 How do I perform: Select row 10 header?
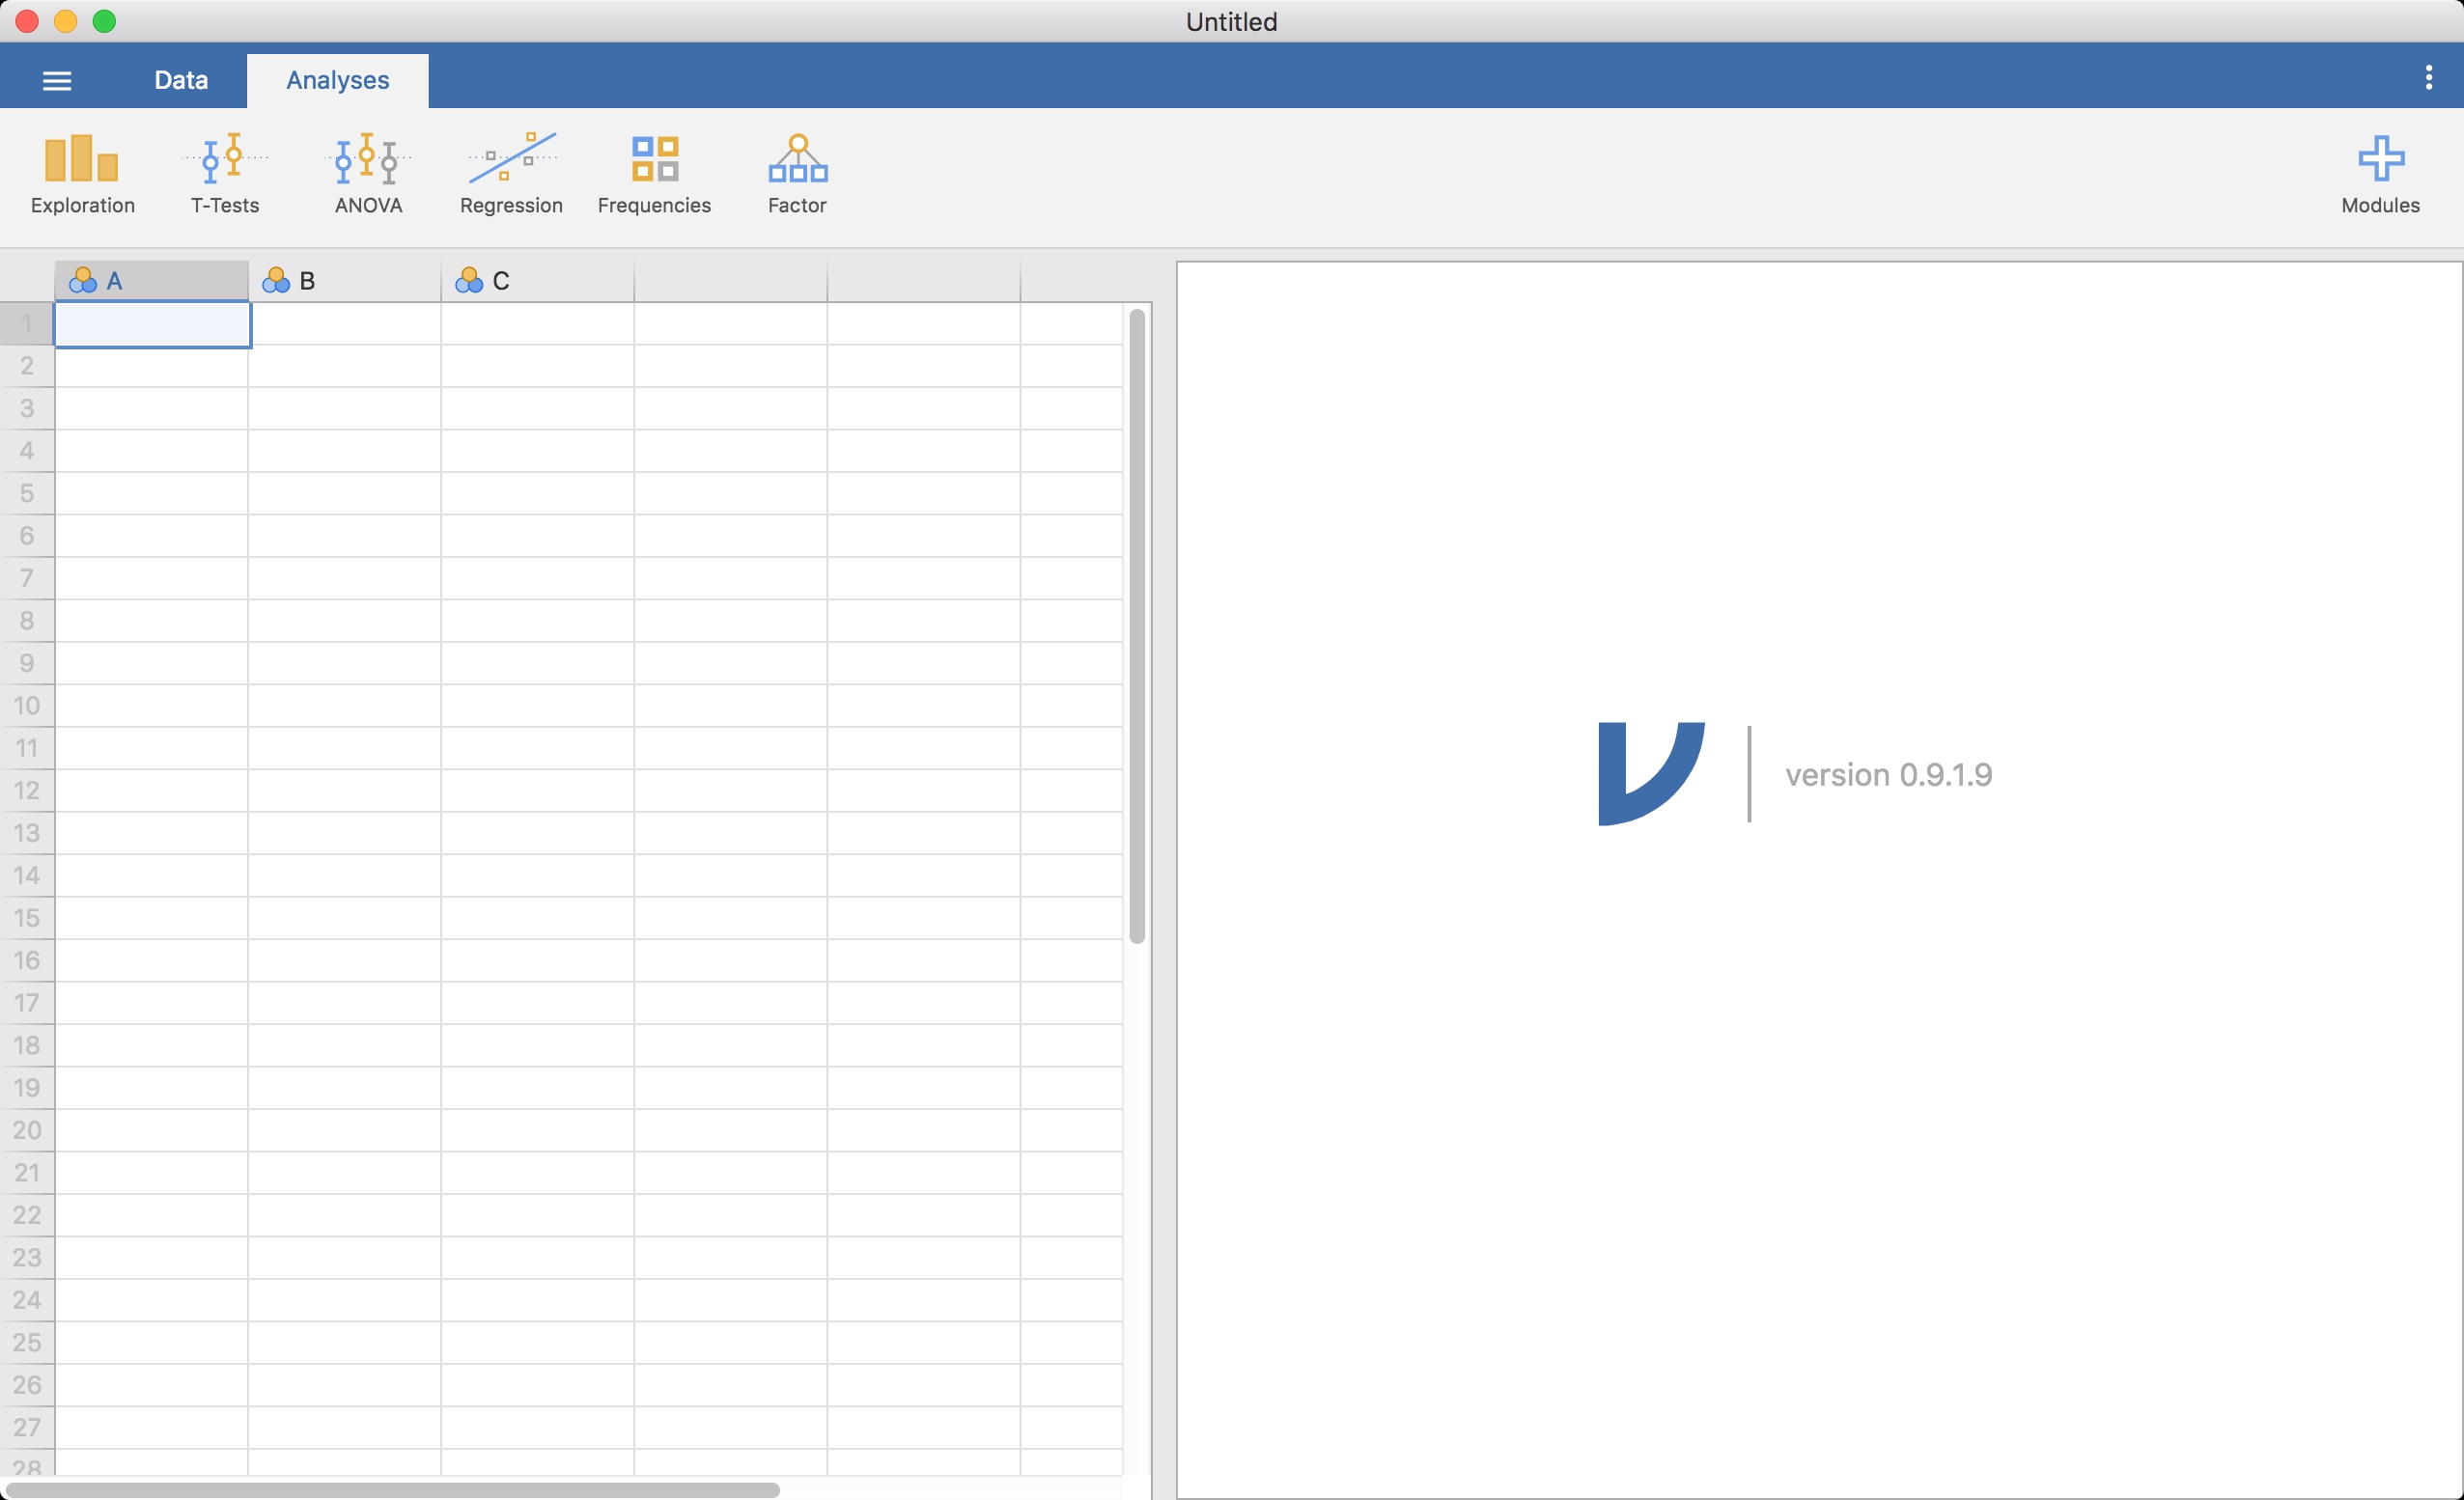pos(27,705)
